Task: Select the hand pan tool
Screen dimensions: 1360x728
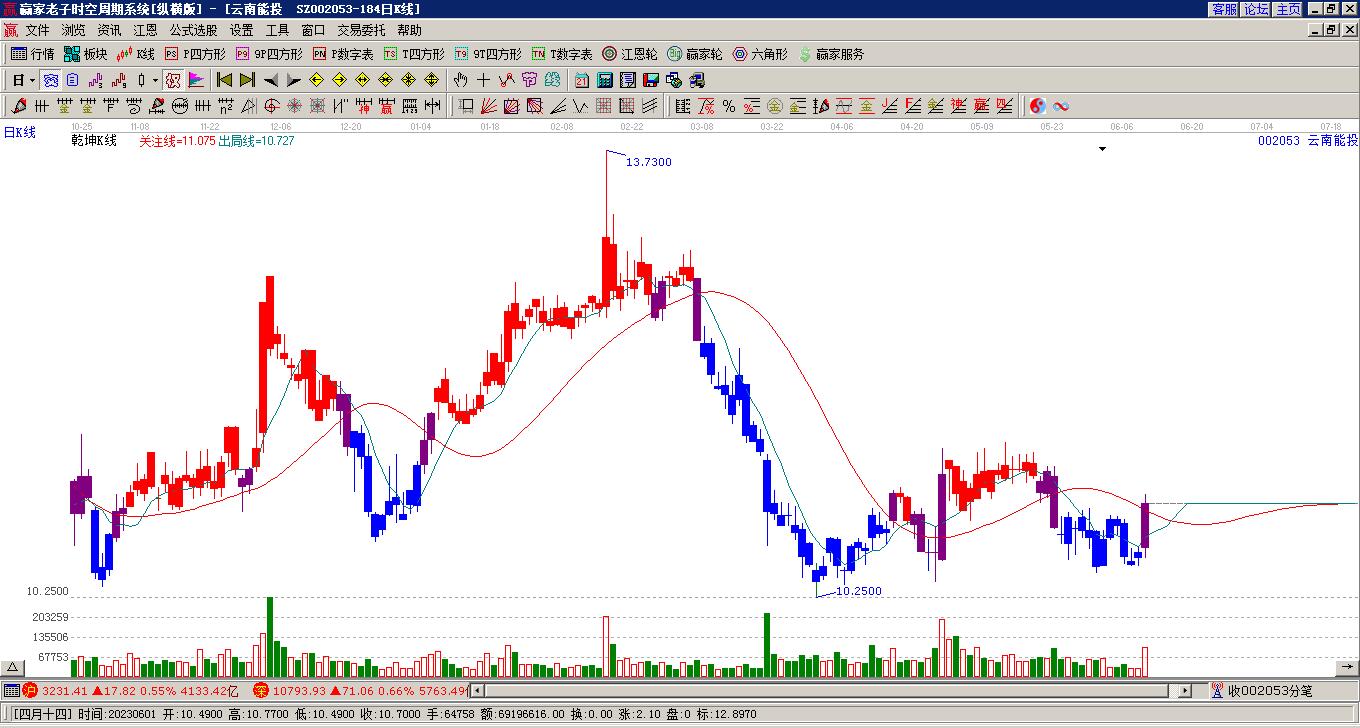Action: (461, 80)
